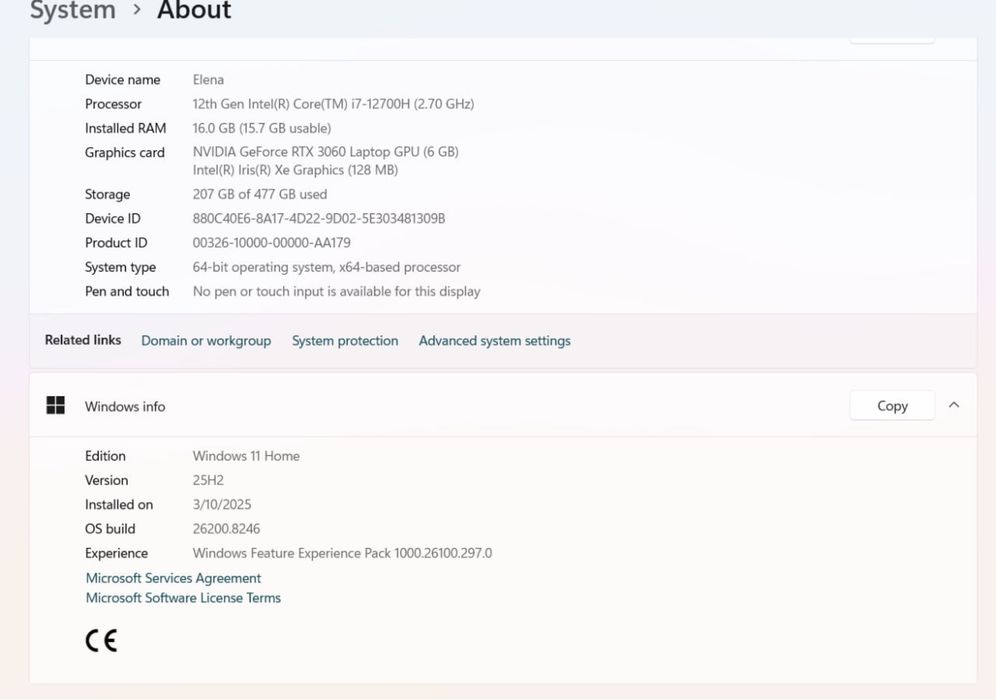Select the Windows Feature Experience Pack value
The width and height of the screenshot is (996, 700).
(342, 553)
